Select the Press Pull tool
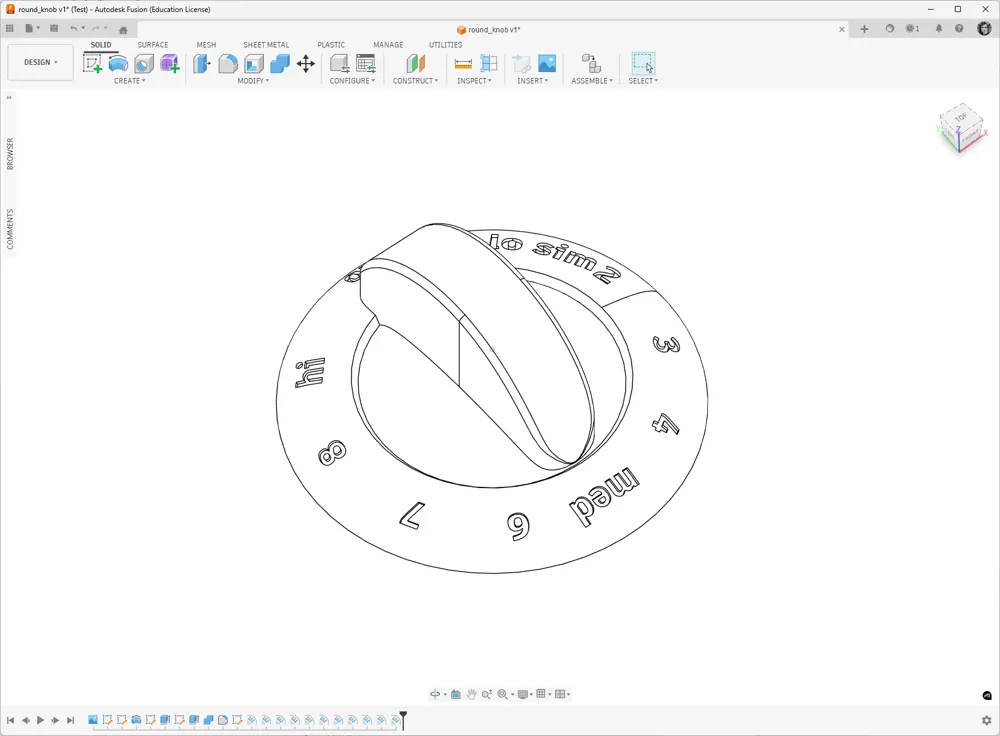The width and height of the screenshot is (1000, 736). coord(202,63)
